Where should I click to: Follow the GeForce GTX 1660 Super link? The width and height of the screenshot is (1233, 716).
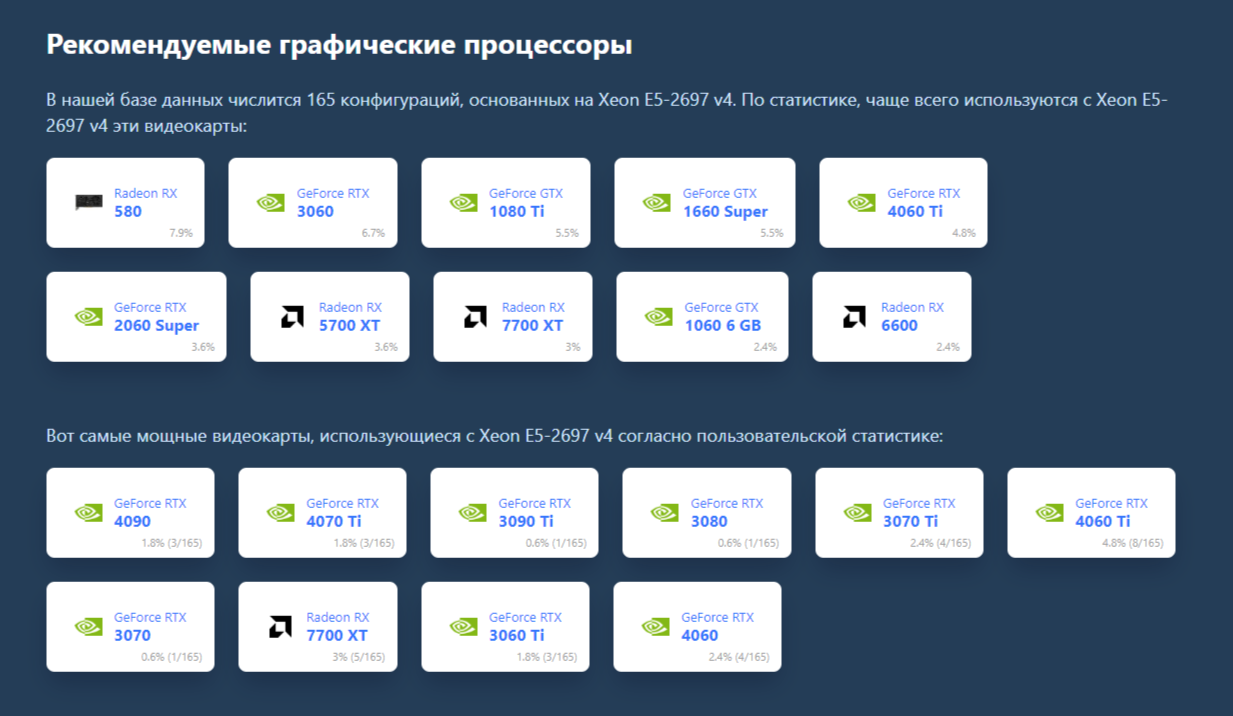coord(725,202)
